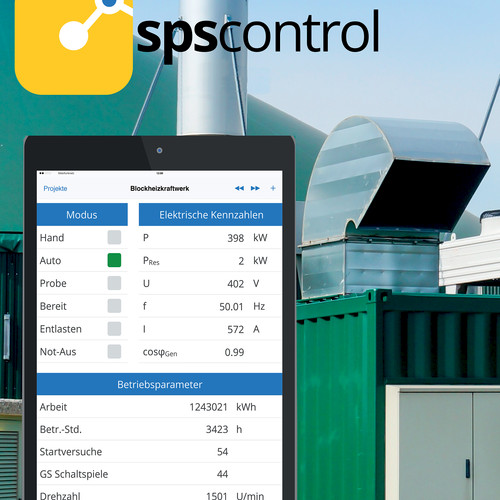The image size is (500, 500).
Task: Toggle the Entlasten mode box
Action: tap(114, 329)
